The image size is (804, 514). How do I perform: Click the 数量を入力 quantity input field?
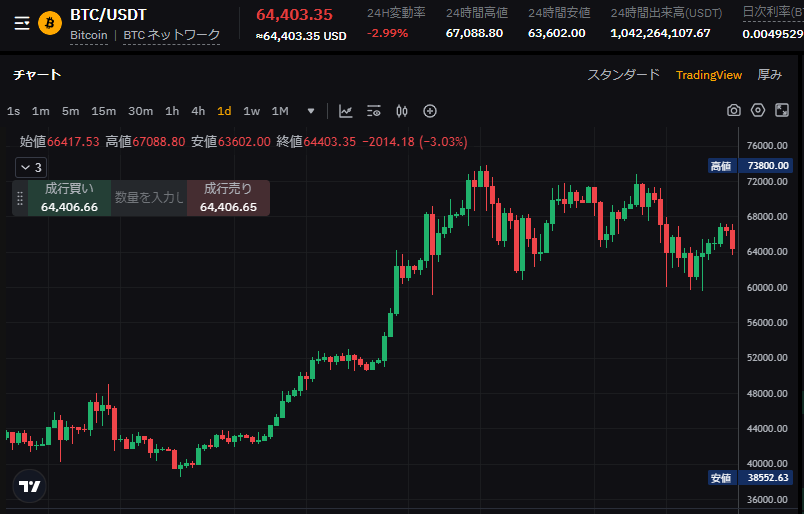[x=149, y=198]
